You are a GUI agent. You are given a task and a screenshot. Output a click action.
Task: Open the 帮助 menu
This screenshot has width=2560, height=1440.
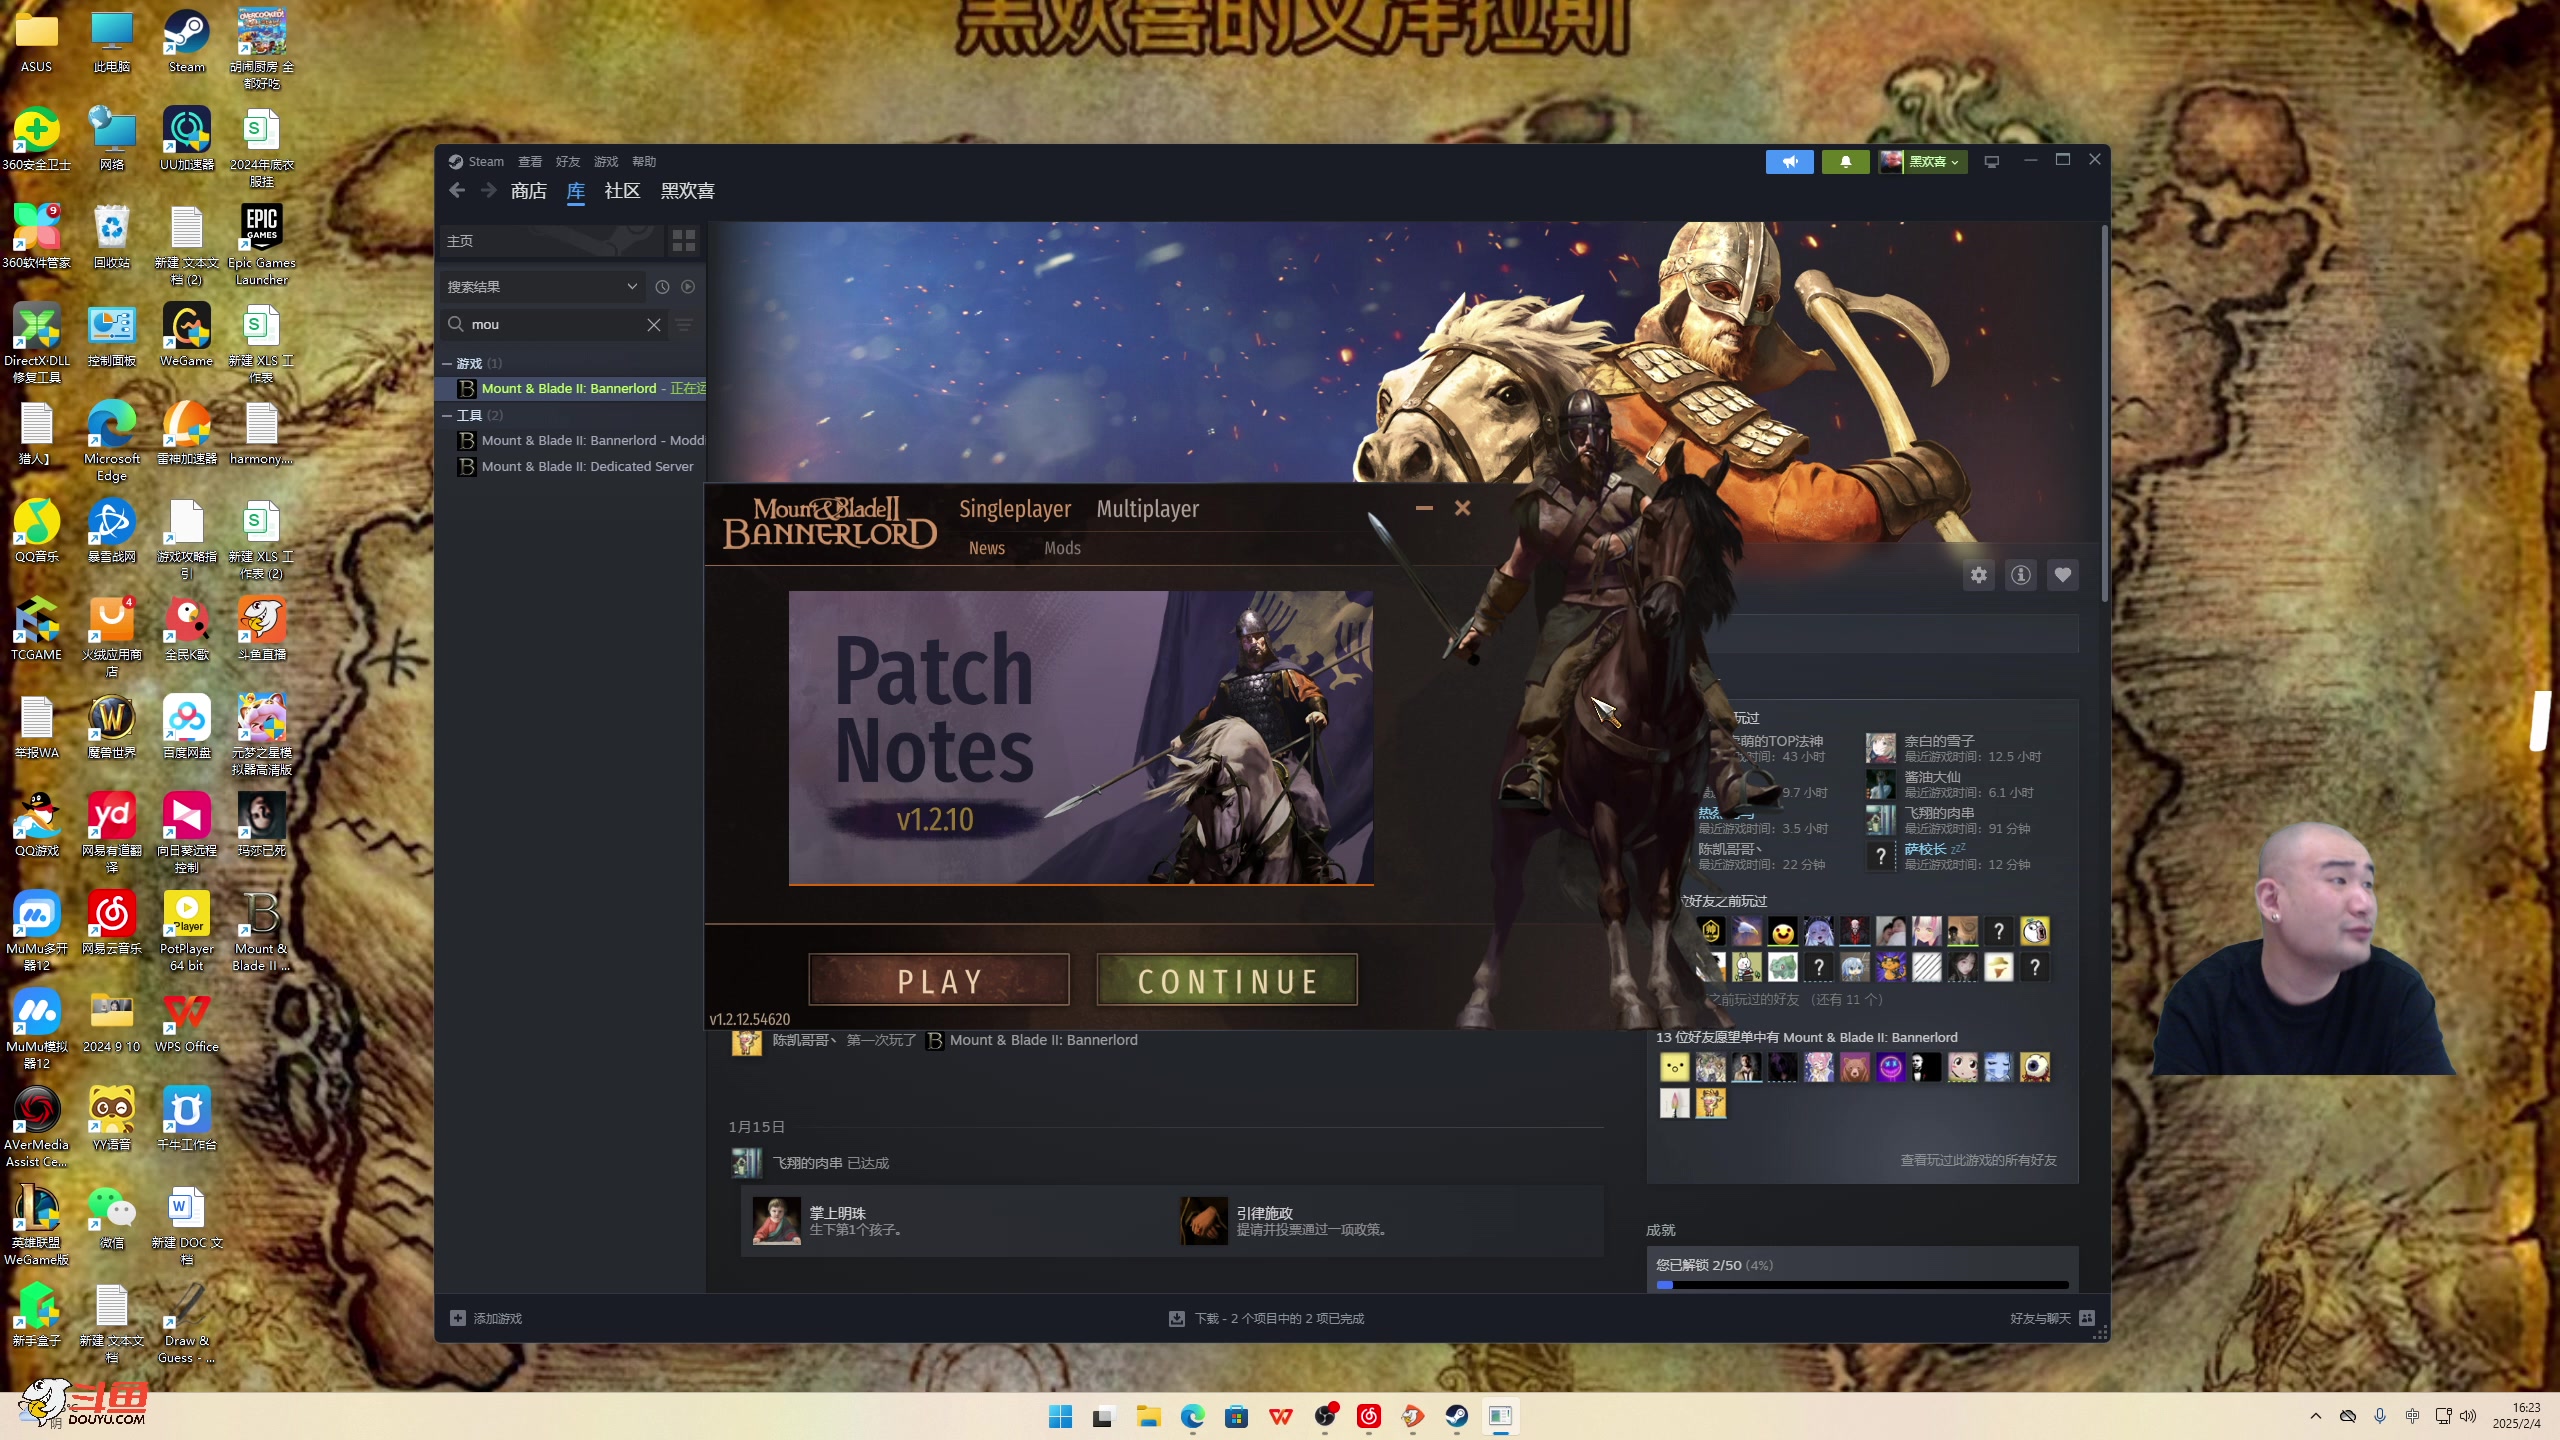(644, 161)
